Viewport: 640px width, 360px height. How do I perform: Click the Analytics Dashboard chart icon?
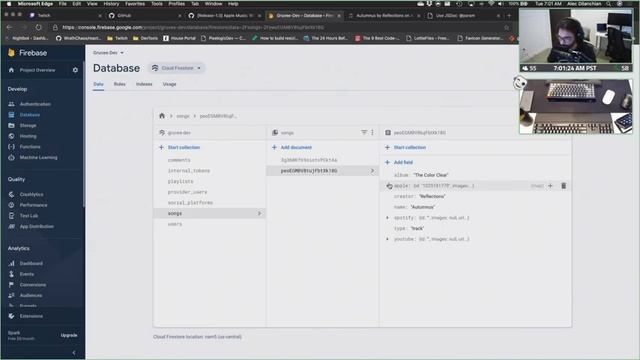click(x=11, y=263)
